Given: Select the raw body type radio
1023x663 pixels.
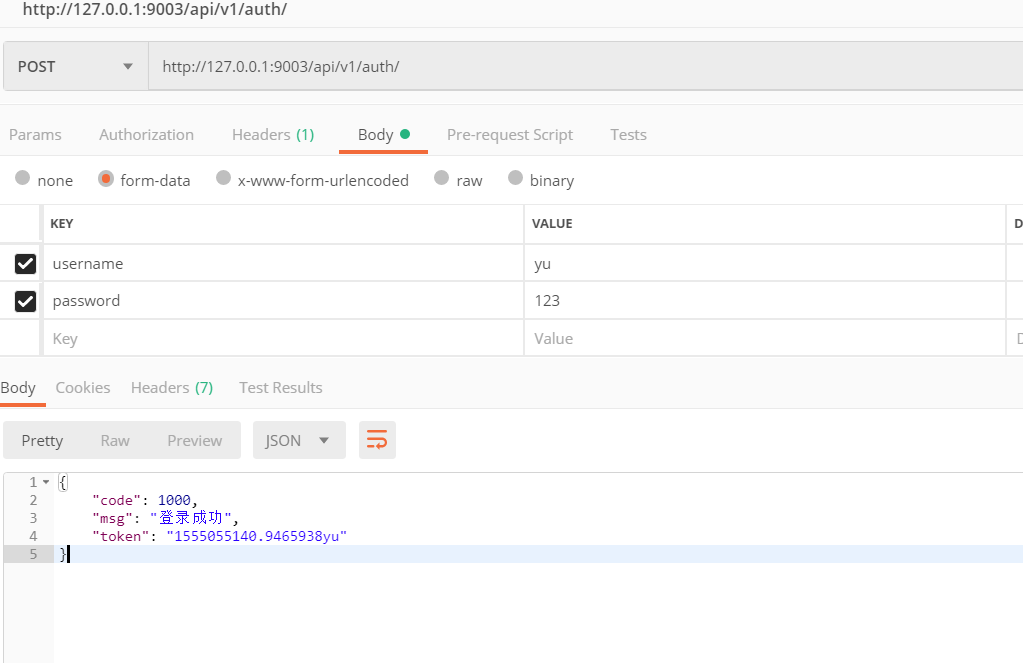Looking at the screenshot, I should 442,178.
